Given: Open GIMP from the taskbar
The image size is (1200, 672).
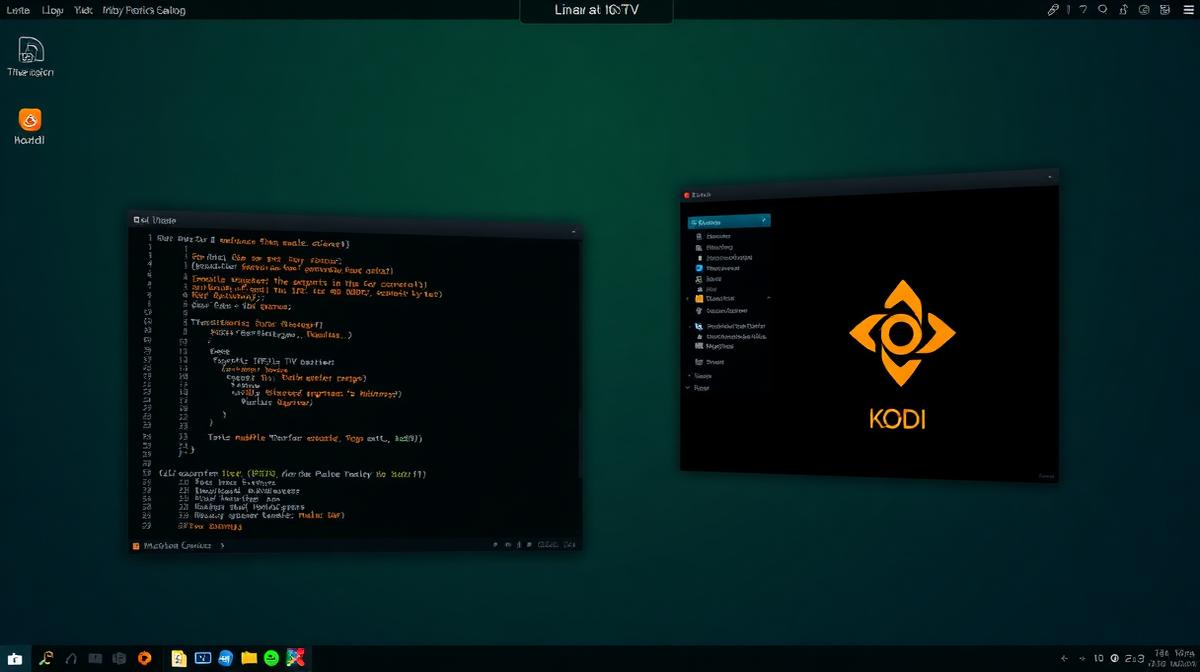Looking at the screenshot, I should tap(294, 658).
